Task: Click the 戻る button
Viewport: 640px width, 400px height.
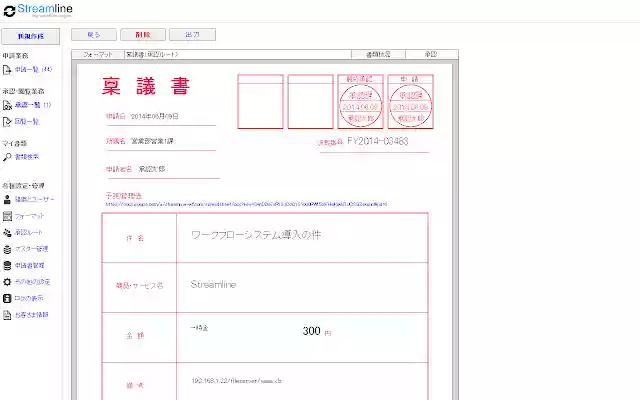Action: pyautogui.click(x=94, y=34)
